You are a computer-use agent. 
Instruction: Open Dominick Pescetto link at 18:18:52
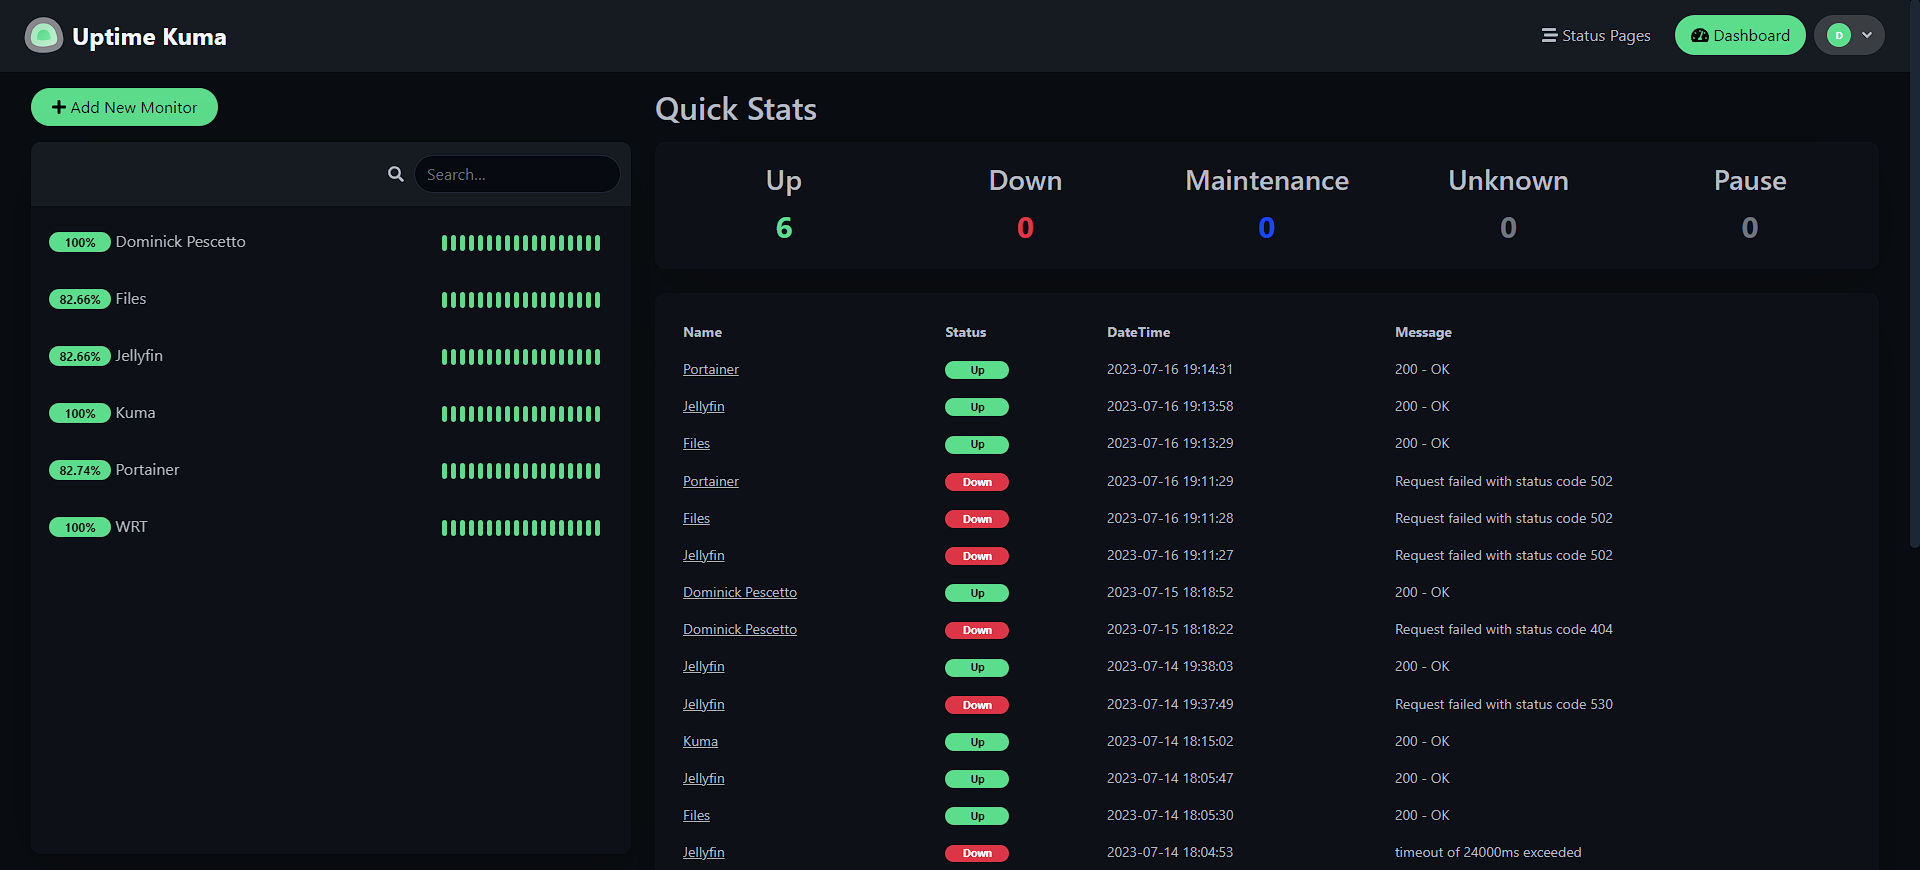point(740,592)
